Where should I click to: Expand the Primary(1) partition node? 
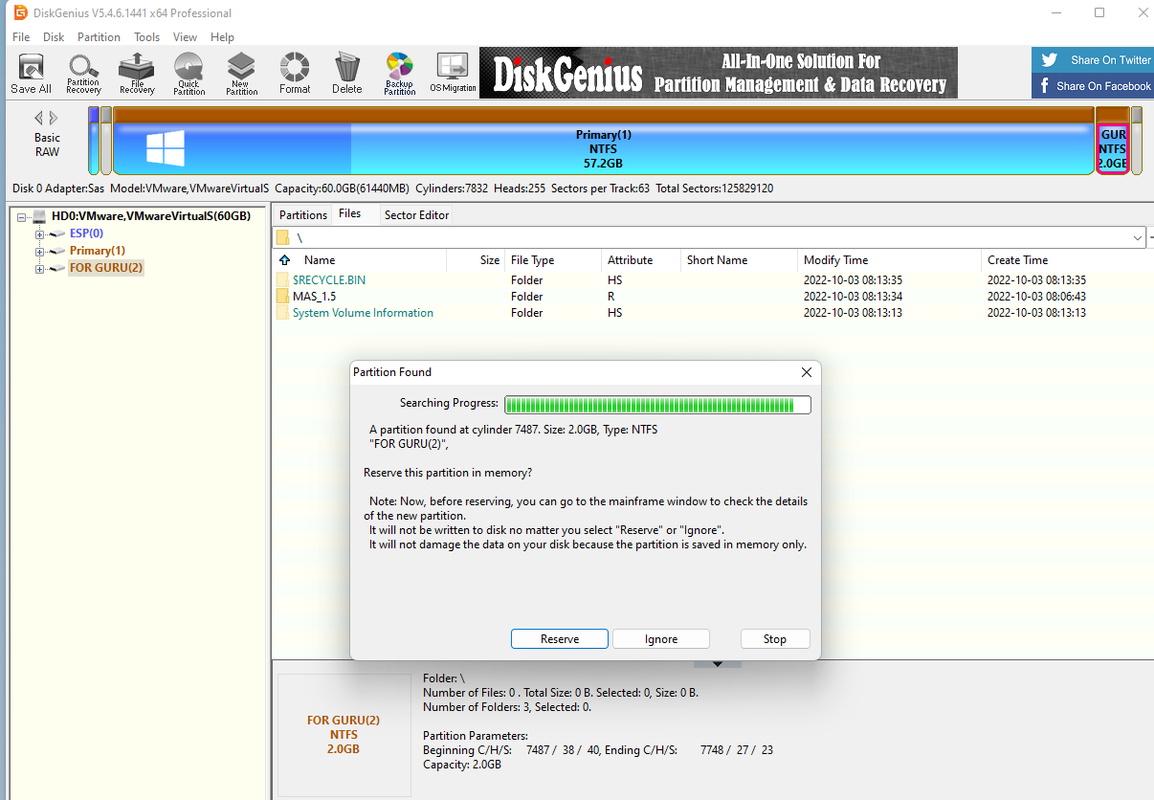pos(39,252)
